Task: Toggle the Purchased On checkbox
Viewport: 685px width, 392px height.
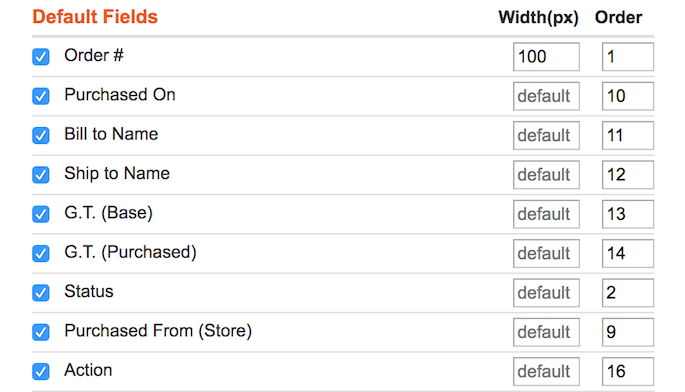Action: pos(41,96)
